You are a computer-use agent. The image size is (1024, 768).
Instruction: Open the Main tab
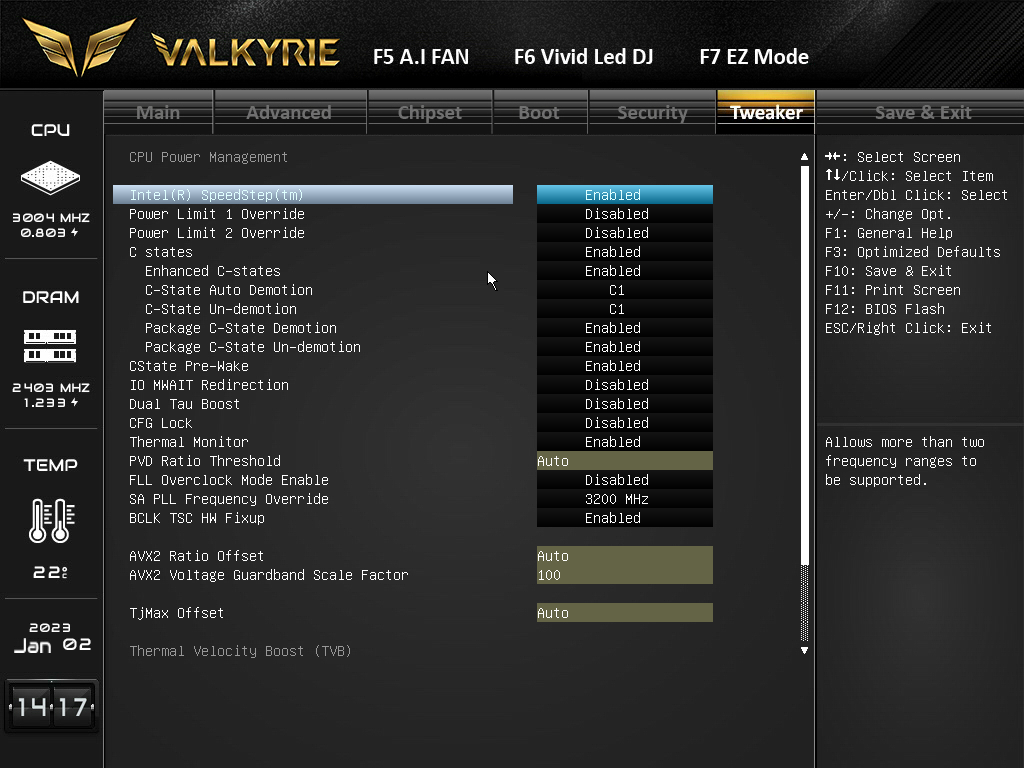click(x=158, y=112)
